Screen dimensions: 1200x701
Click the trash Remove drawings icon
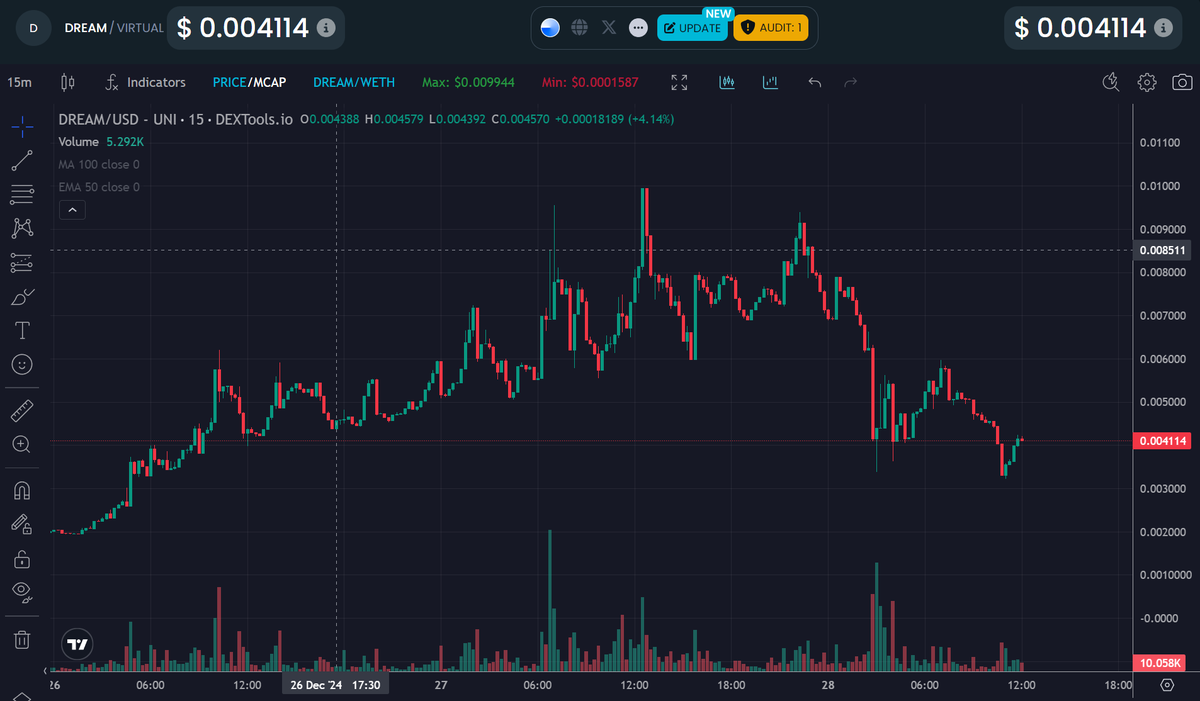tap(22, 638)
